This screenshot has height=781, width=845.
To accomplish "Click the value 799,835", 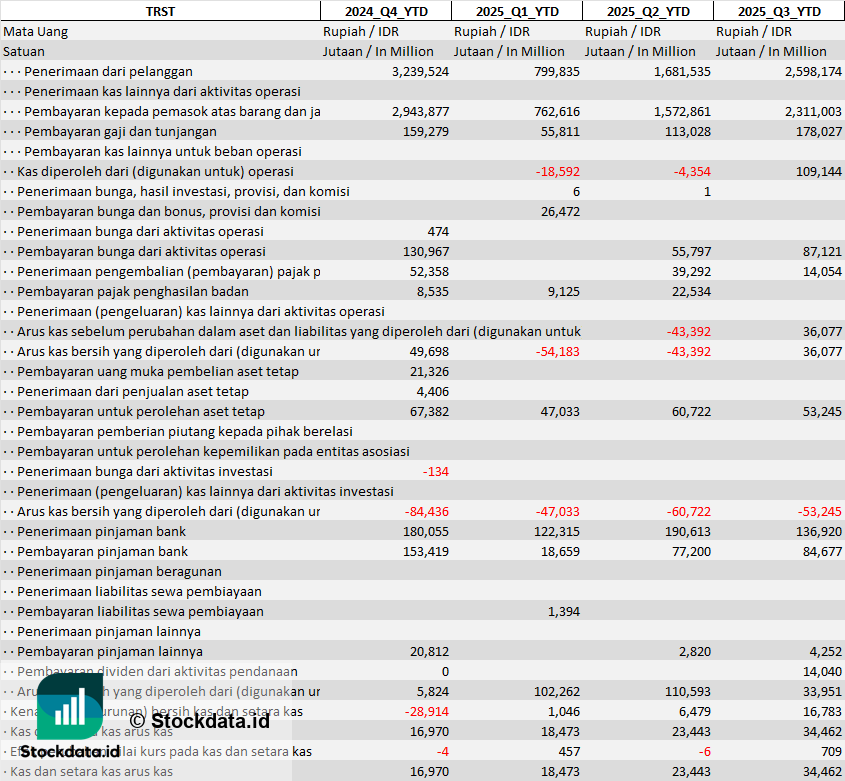I will (x=557, y=72).
